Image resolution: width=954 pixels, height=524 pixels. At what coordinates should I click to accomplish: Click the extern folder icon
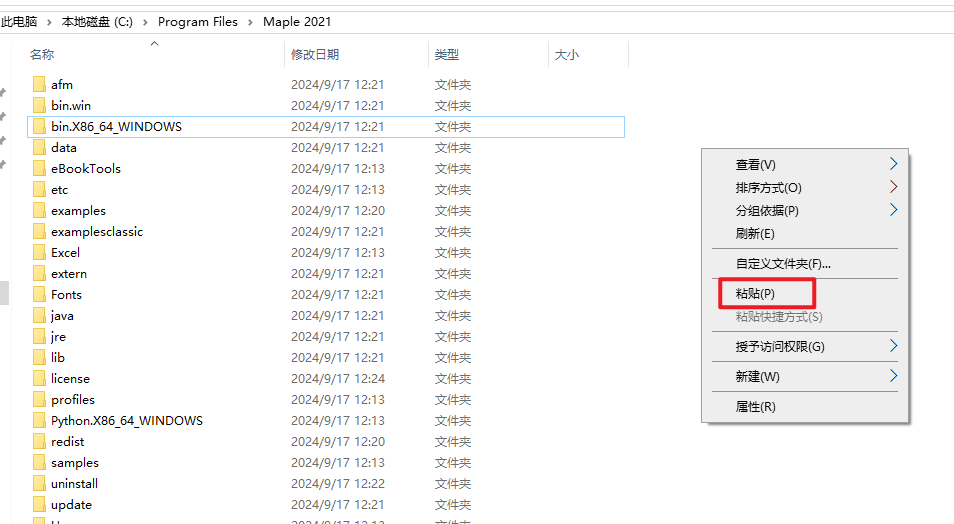coord(40,273)
